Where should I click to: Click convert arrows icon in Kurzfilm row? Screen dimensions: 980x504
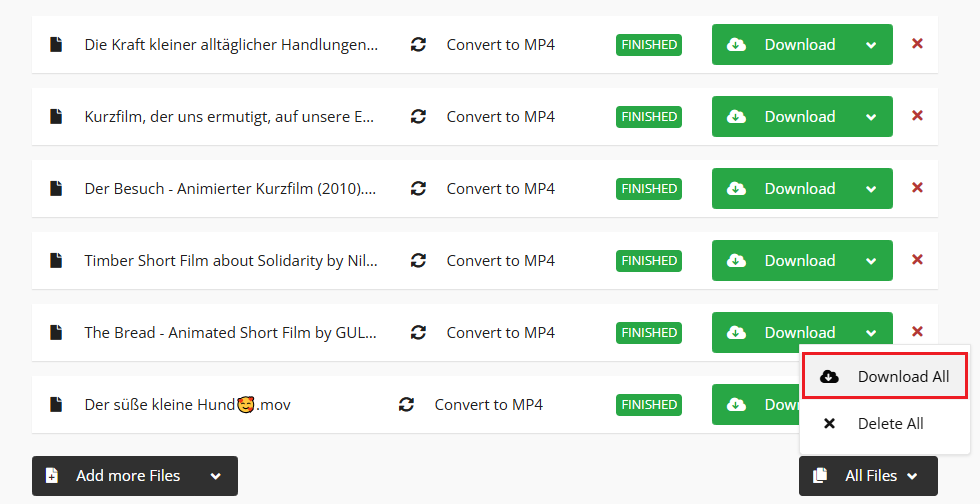[419, 117]
